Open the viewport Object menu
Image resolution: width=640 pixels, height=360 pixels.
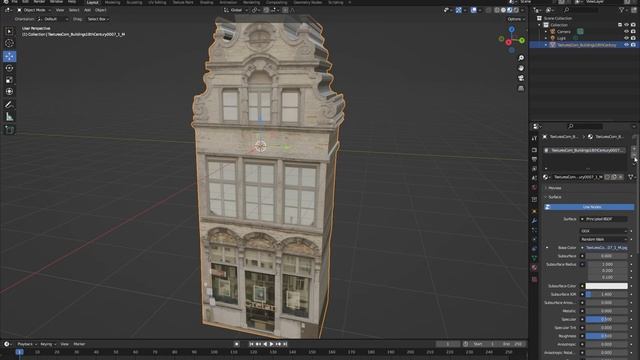pyautogui.click(x=100, y=10)
